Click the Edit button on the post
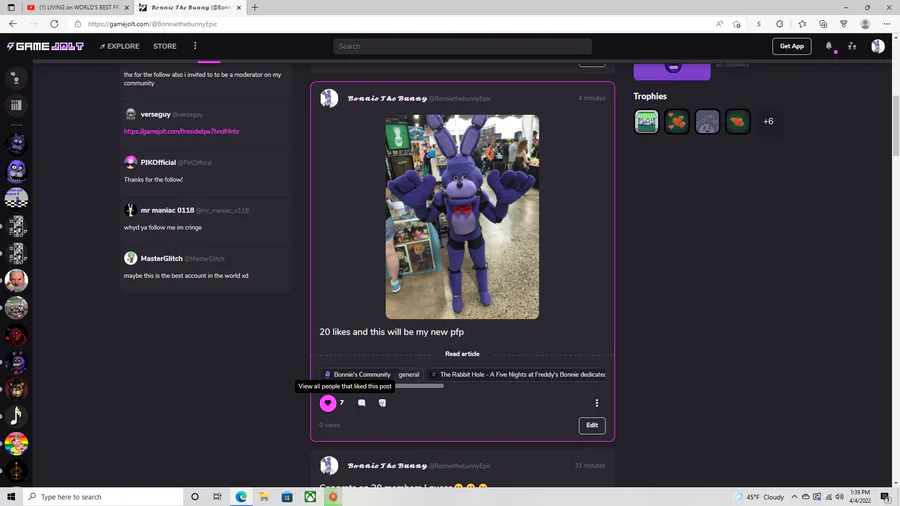Image resolution: width=900 pixels, height=506 pixels. [x=592, y=425]
